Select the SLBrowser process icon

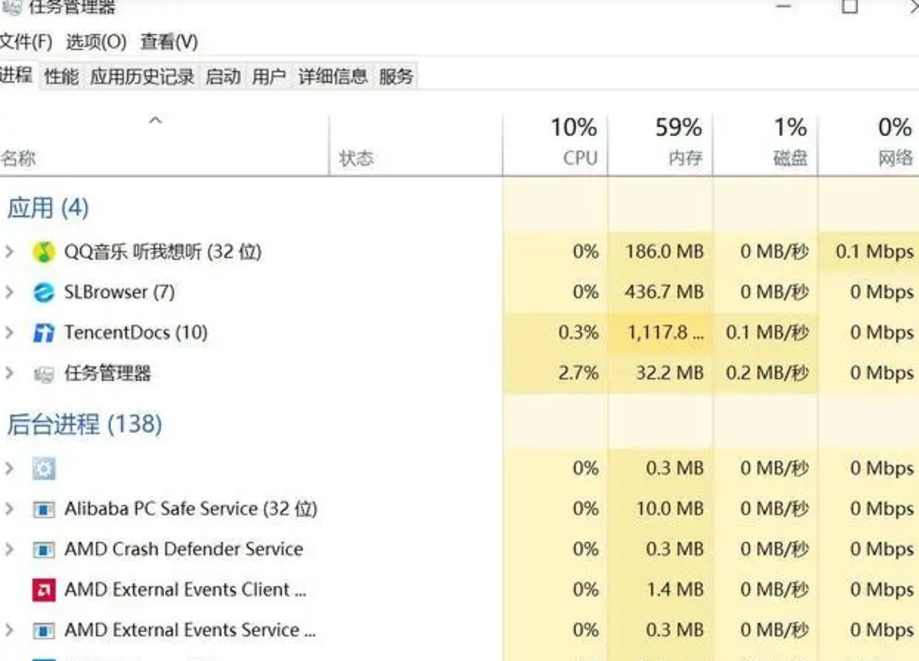(x=43, y=292)
